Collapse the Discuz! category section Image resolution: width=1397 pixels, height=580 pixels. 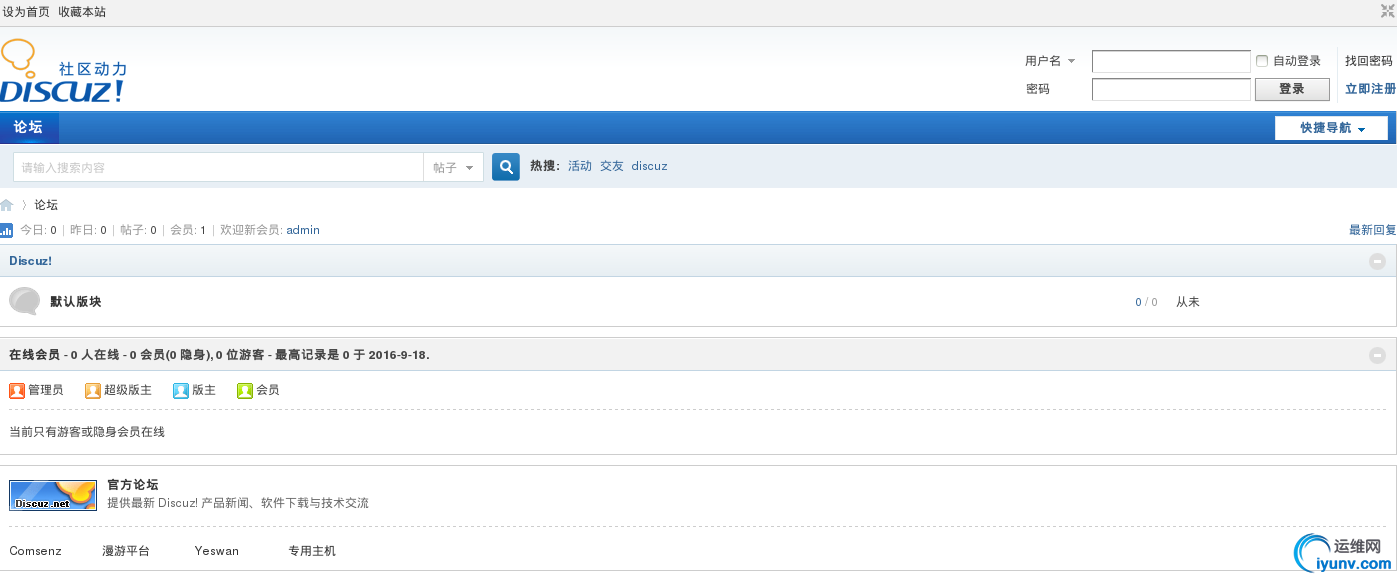[1377, 261]
